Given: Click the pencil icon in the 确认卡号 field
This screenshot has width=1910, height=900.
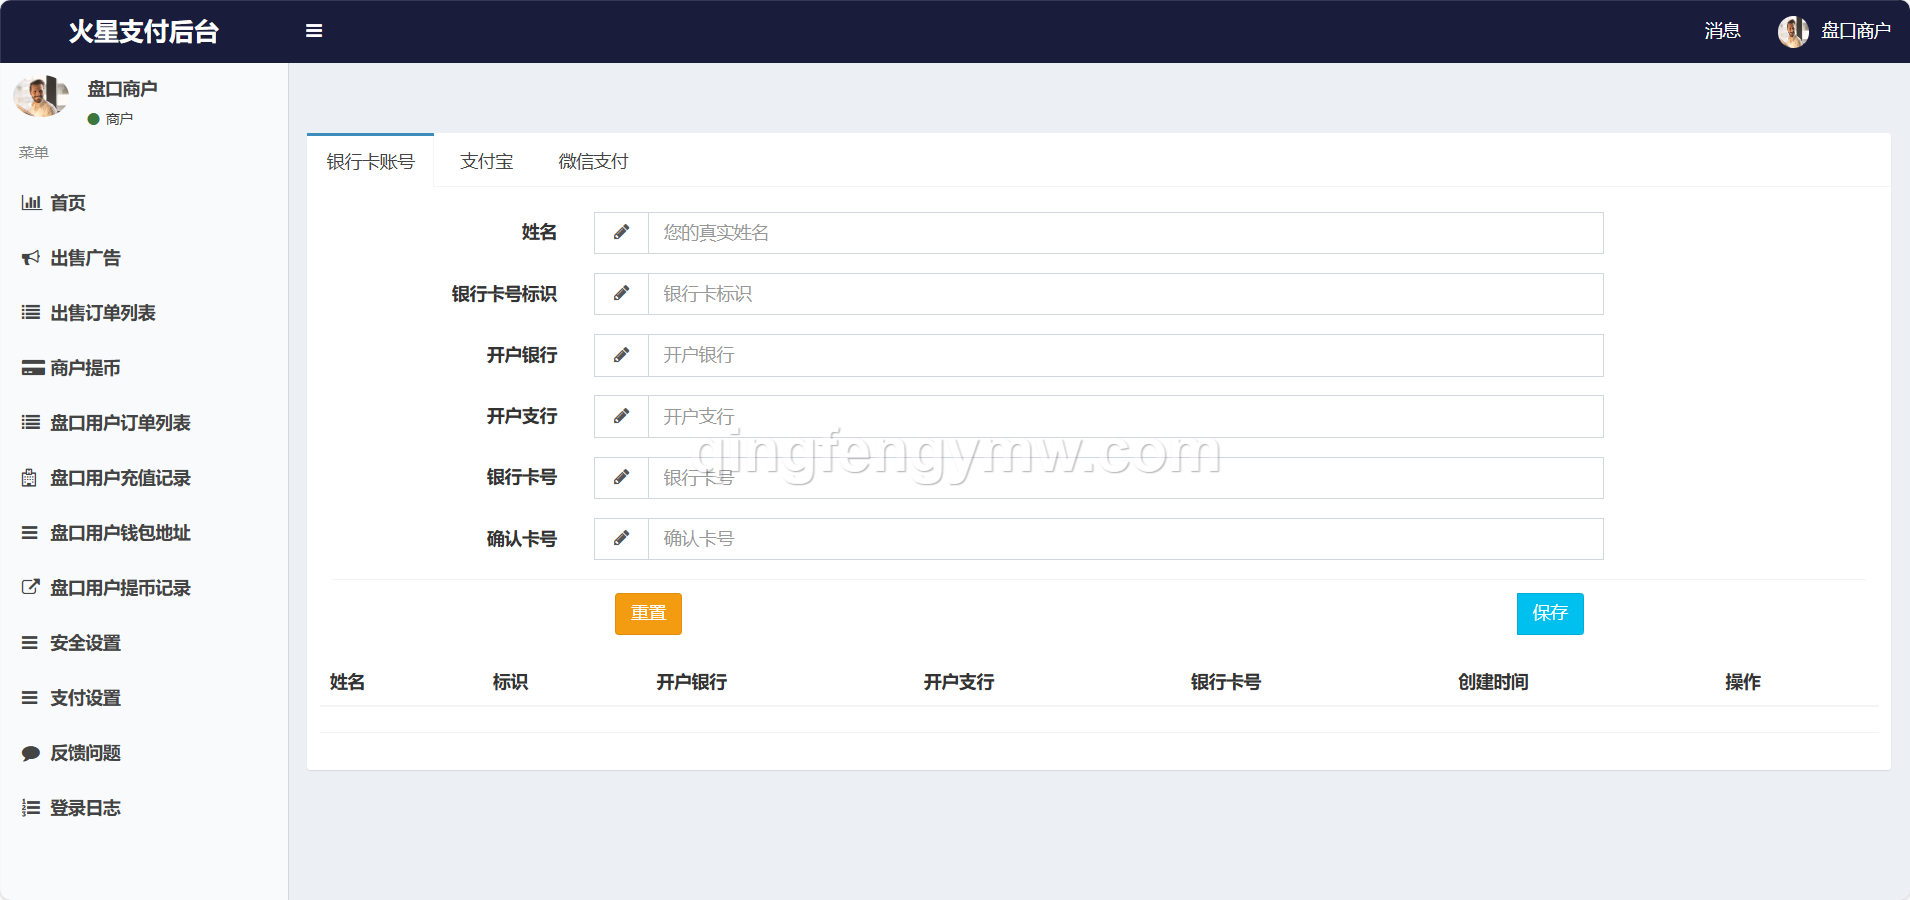Looking at the screenshot, I should click(621, 539).
